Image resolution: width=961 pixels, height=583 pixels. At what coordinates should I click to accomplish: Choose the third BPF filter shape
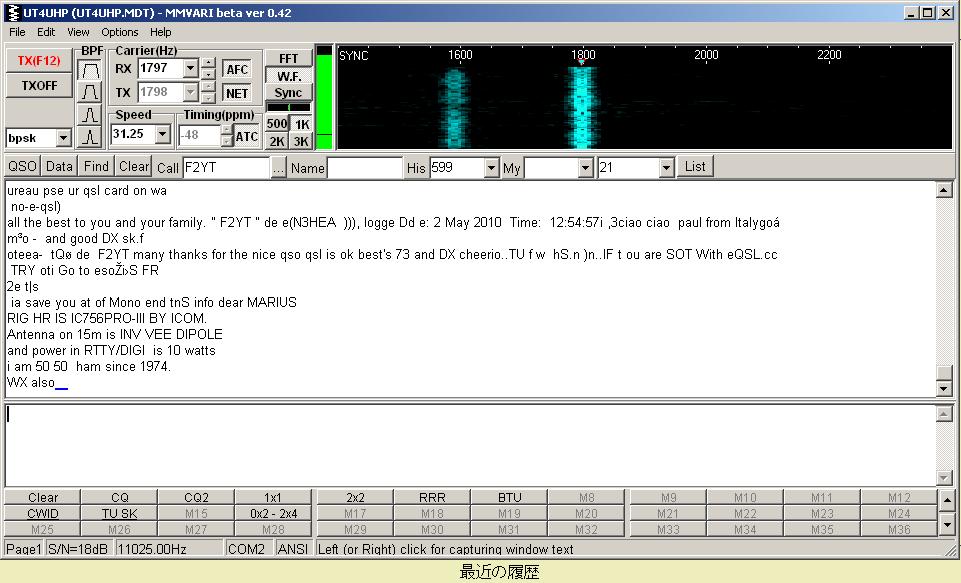[x=90, y=115]
